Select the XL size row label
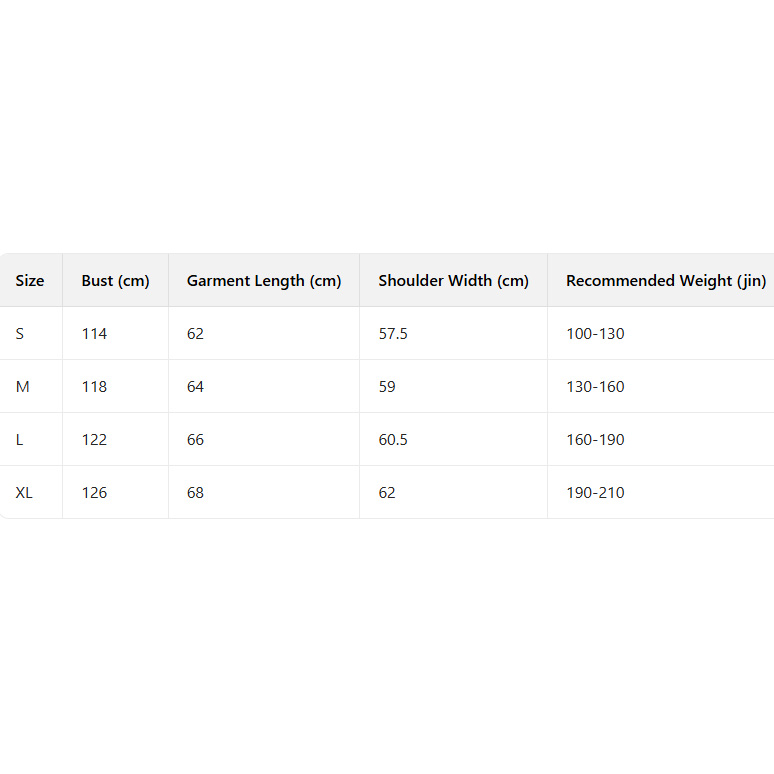 tap(24, 493)
